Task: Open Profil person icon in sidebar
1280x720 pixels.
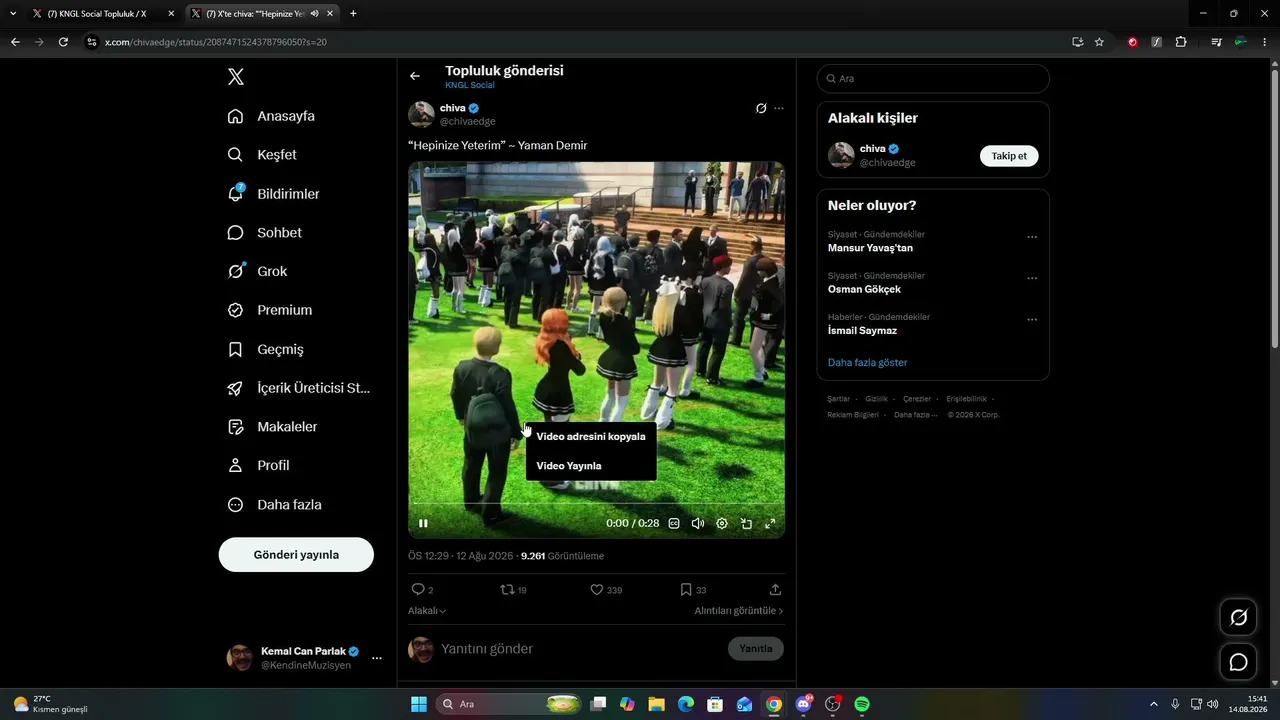Action: click(x=235, y=465)
